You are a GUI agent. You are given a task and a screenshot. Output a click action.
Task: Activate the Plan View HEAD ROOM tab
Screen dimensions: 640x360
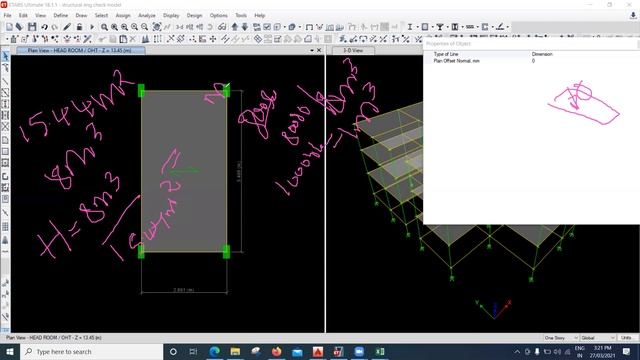(80, 50)
